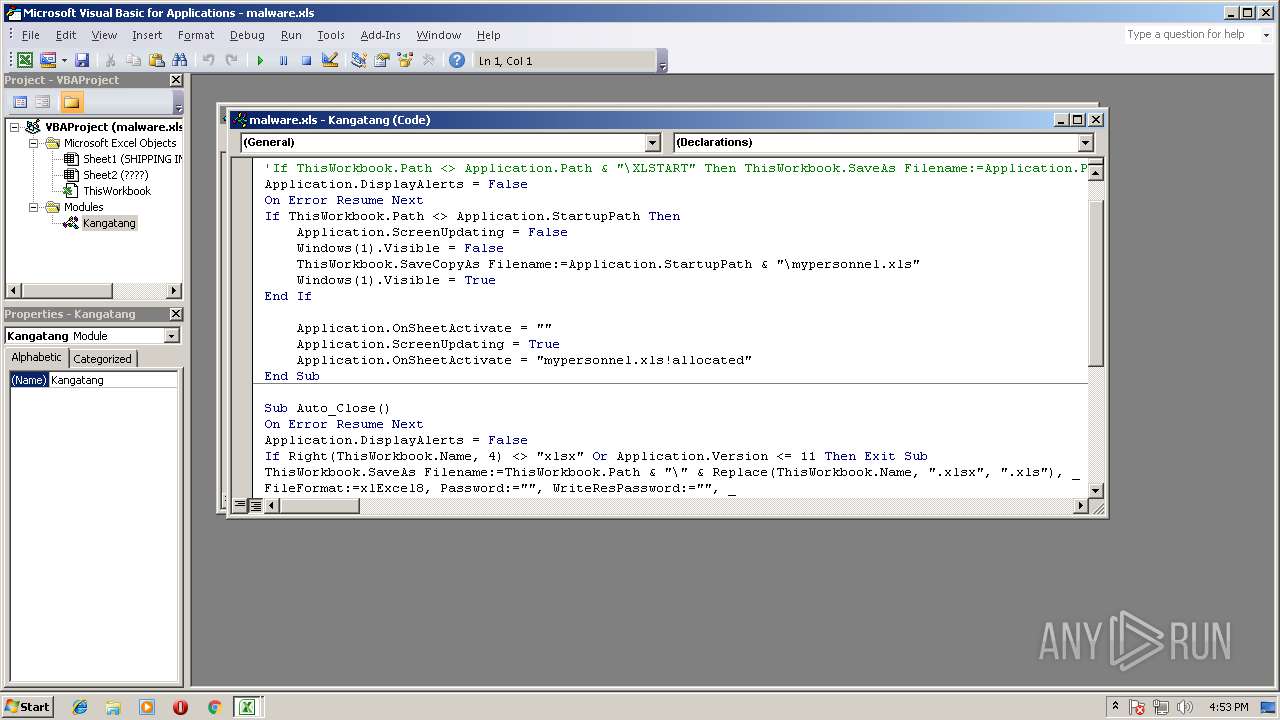The image size is (1280, 720).
Task: Open the Window menu
Action: click(439, 35)
